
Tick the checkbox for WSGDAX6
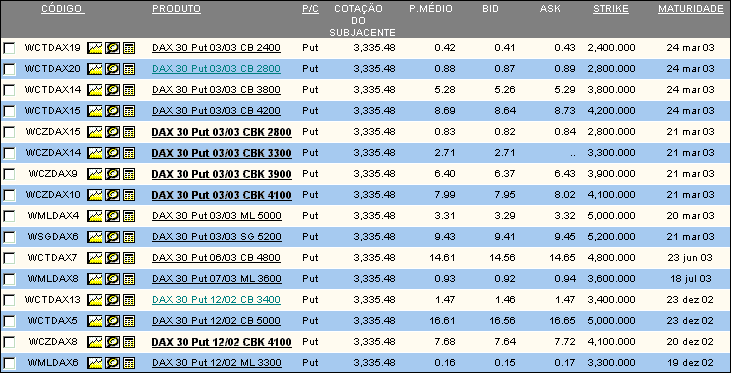[x=9, y=237]
